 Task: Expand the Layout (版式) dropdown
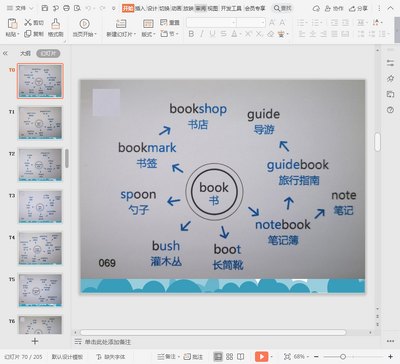[x=148, y=34]
